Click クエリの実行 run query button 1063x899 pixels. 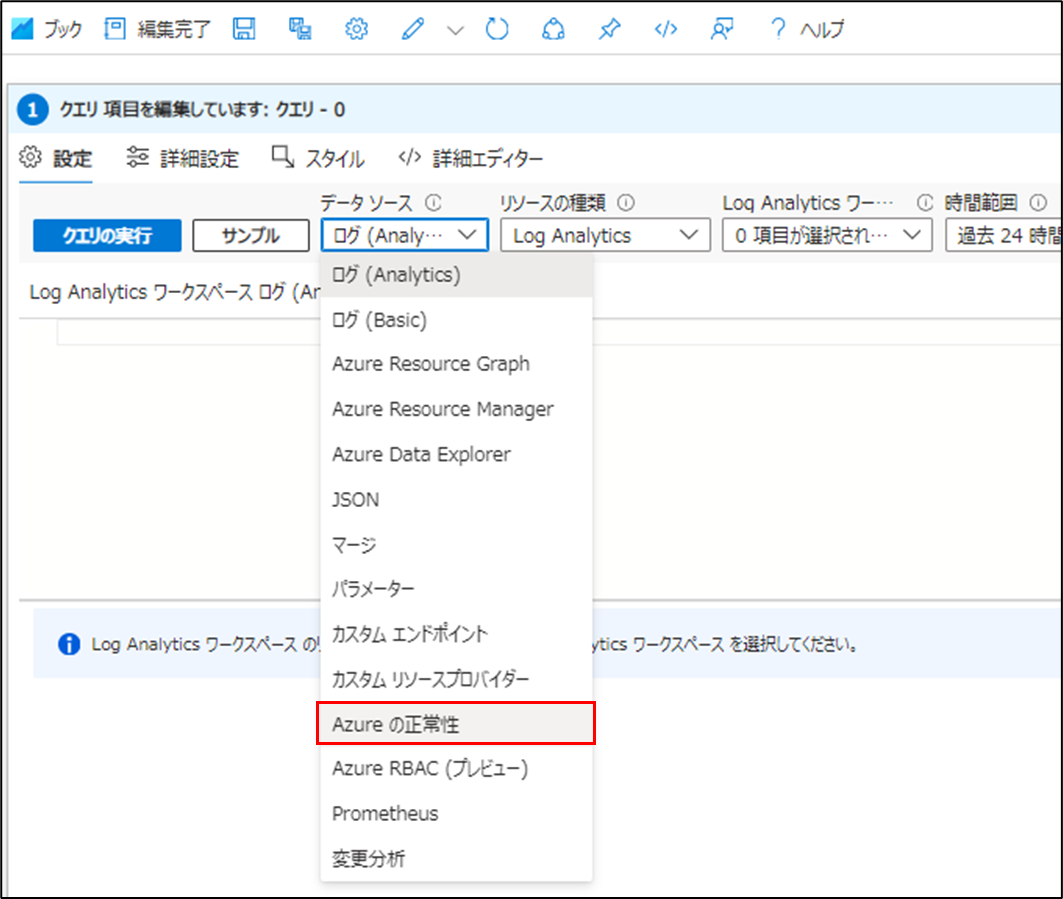tap(107, 235)
